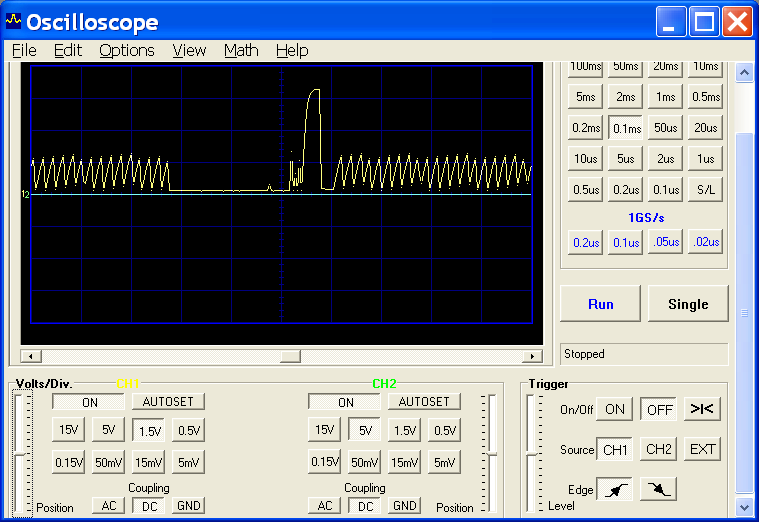Image resolution: width=759 pixels, height=522 pixels.
Task: Click the oscilloscope title bar app icon
Action: click(14, 21)
